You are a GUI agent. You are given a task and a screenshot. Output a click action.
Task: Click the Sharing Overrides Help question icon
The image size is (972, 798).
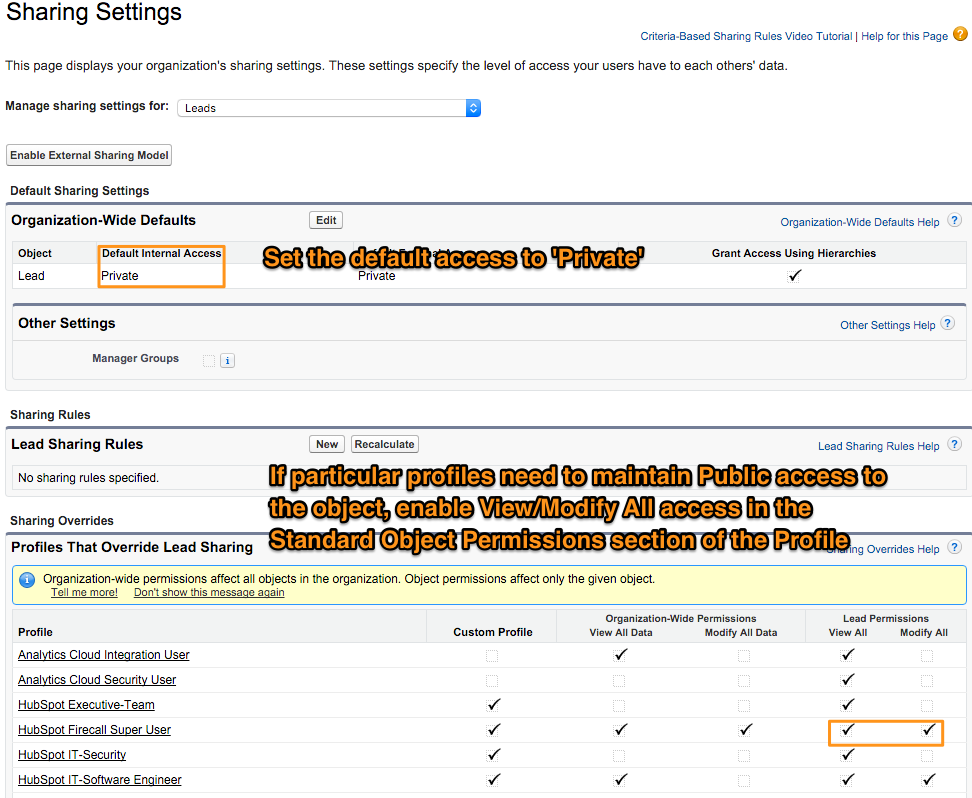tap(955, 548)
